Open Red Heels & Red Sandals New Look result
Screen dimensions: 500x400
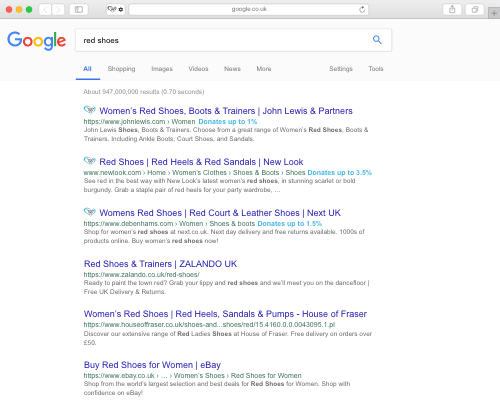(x=201, y=162)
